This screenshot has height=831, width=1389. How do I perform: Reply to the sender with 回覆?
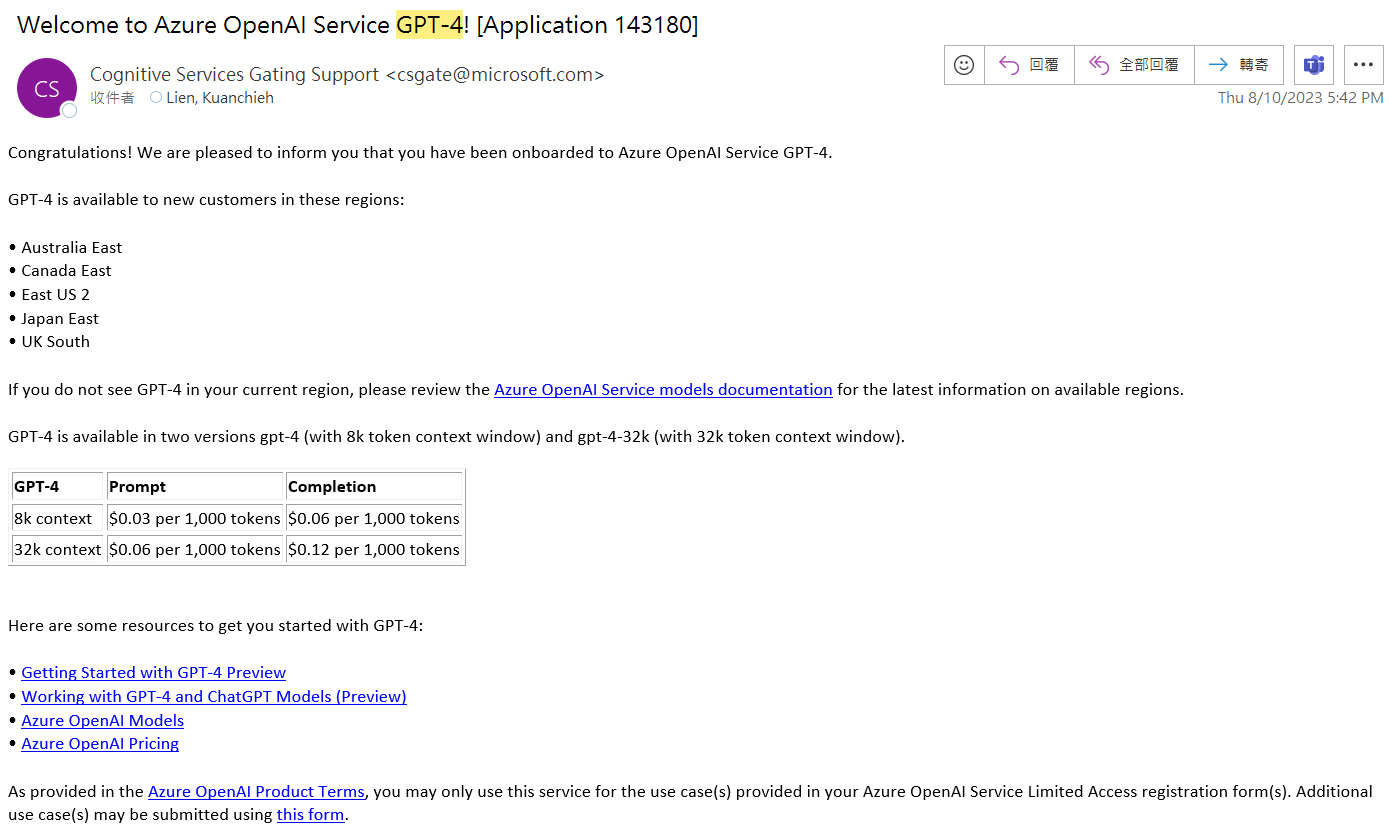pyautogui.click(x=1029, y=65)
